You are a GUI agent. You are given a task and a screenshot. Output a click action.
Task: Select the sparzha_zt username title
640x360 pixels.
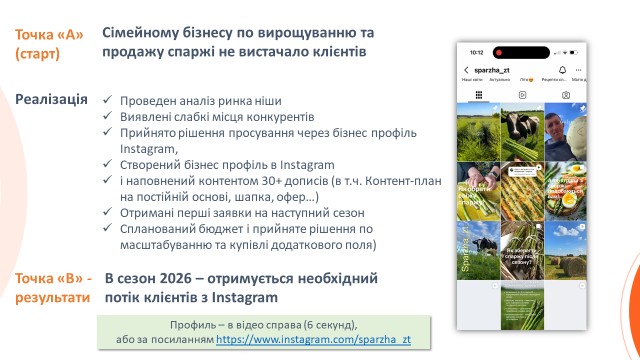(x=492, y=70)
